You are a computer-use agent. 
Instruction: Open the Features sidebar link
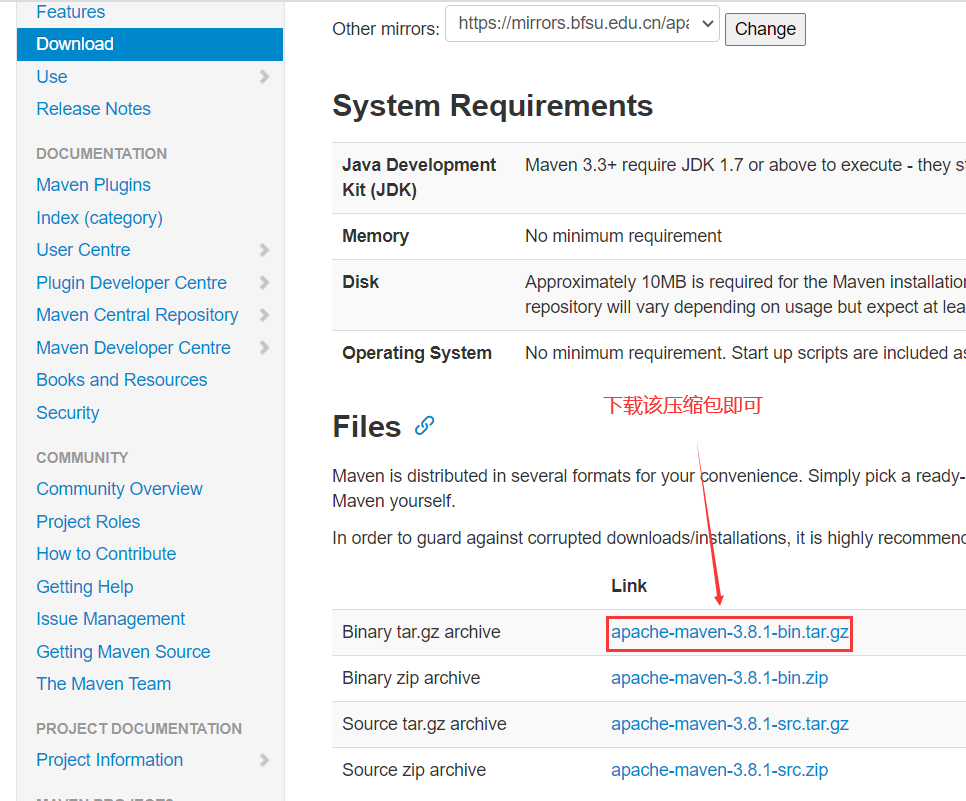[71, 12]
